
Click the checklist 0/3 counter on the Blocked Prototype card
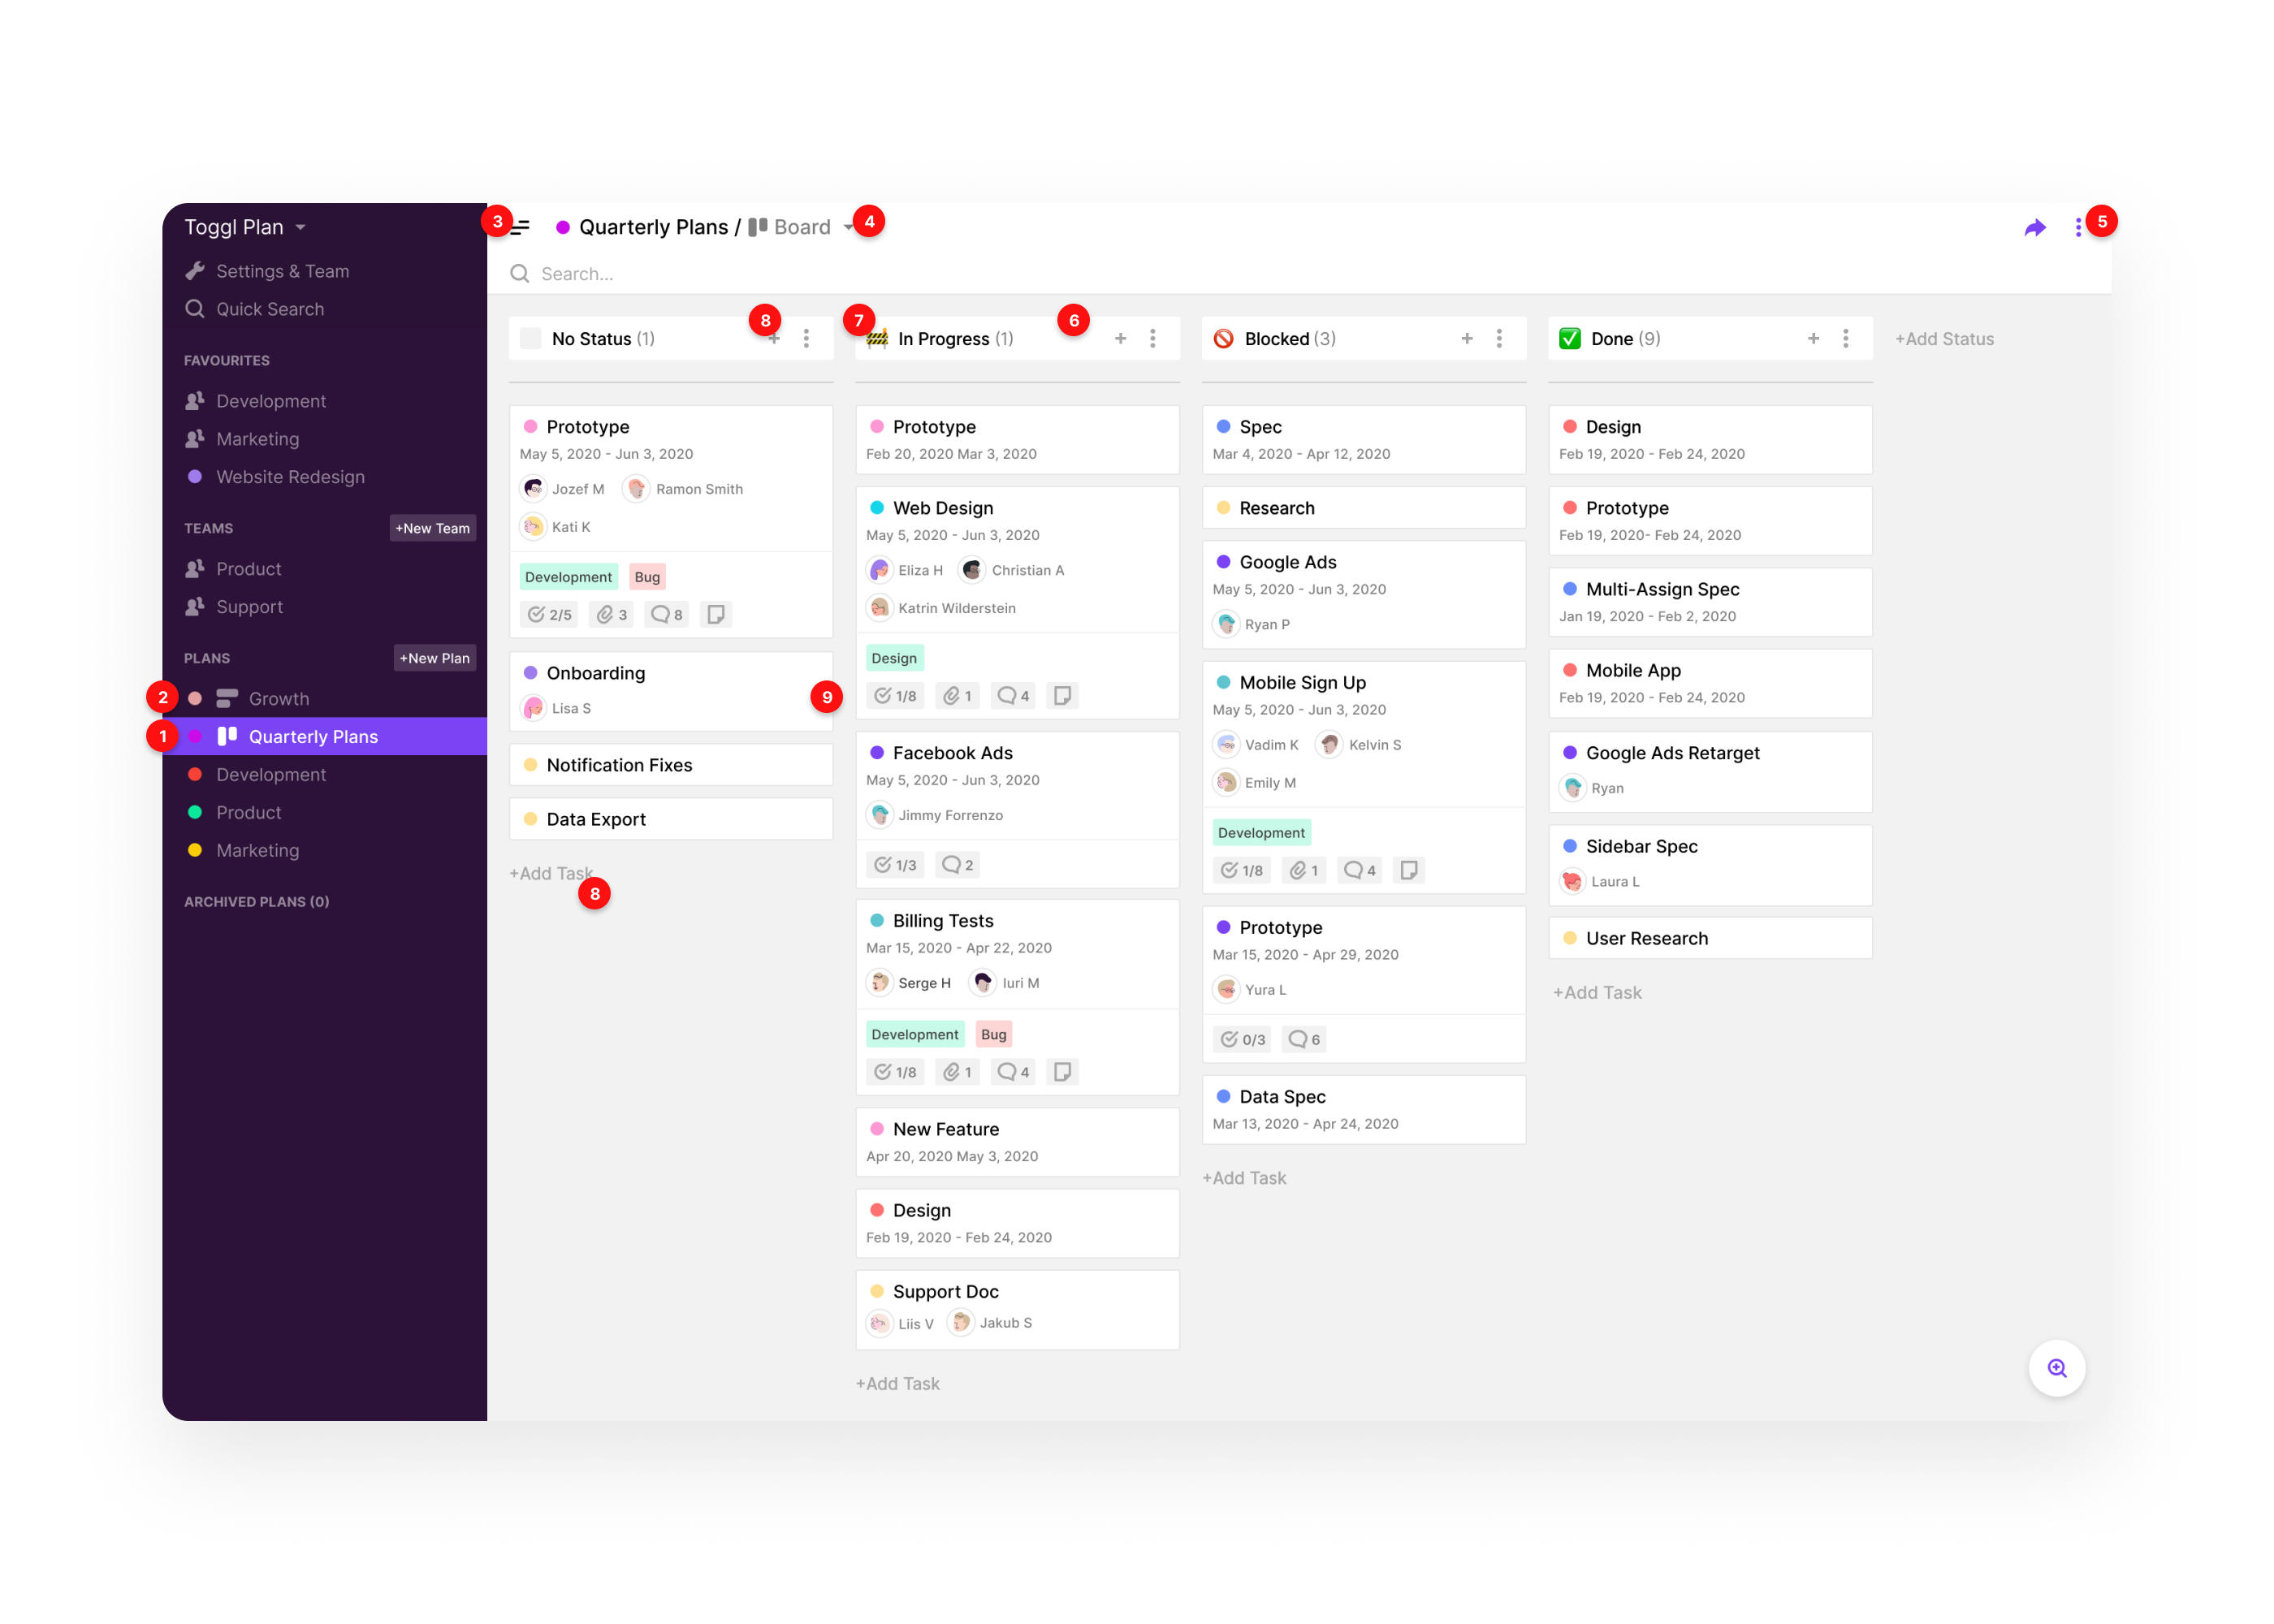1243,1039
